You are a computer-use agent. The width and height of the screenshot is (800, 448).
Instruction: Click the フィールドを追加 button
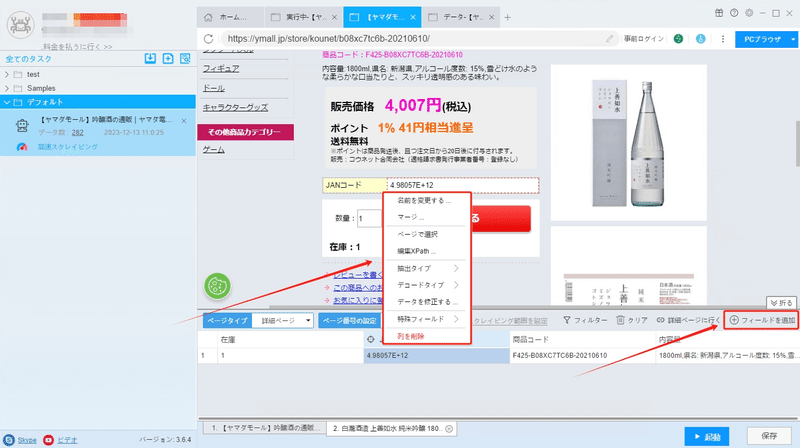pyautogui.click(x=761, y=320)
